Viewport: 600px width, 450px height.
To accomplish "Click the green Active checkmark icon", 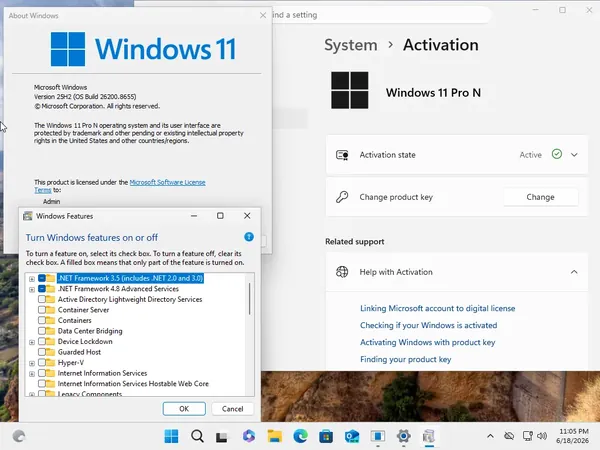I will [x=557, y=154].
